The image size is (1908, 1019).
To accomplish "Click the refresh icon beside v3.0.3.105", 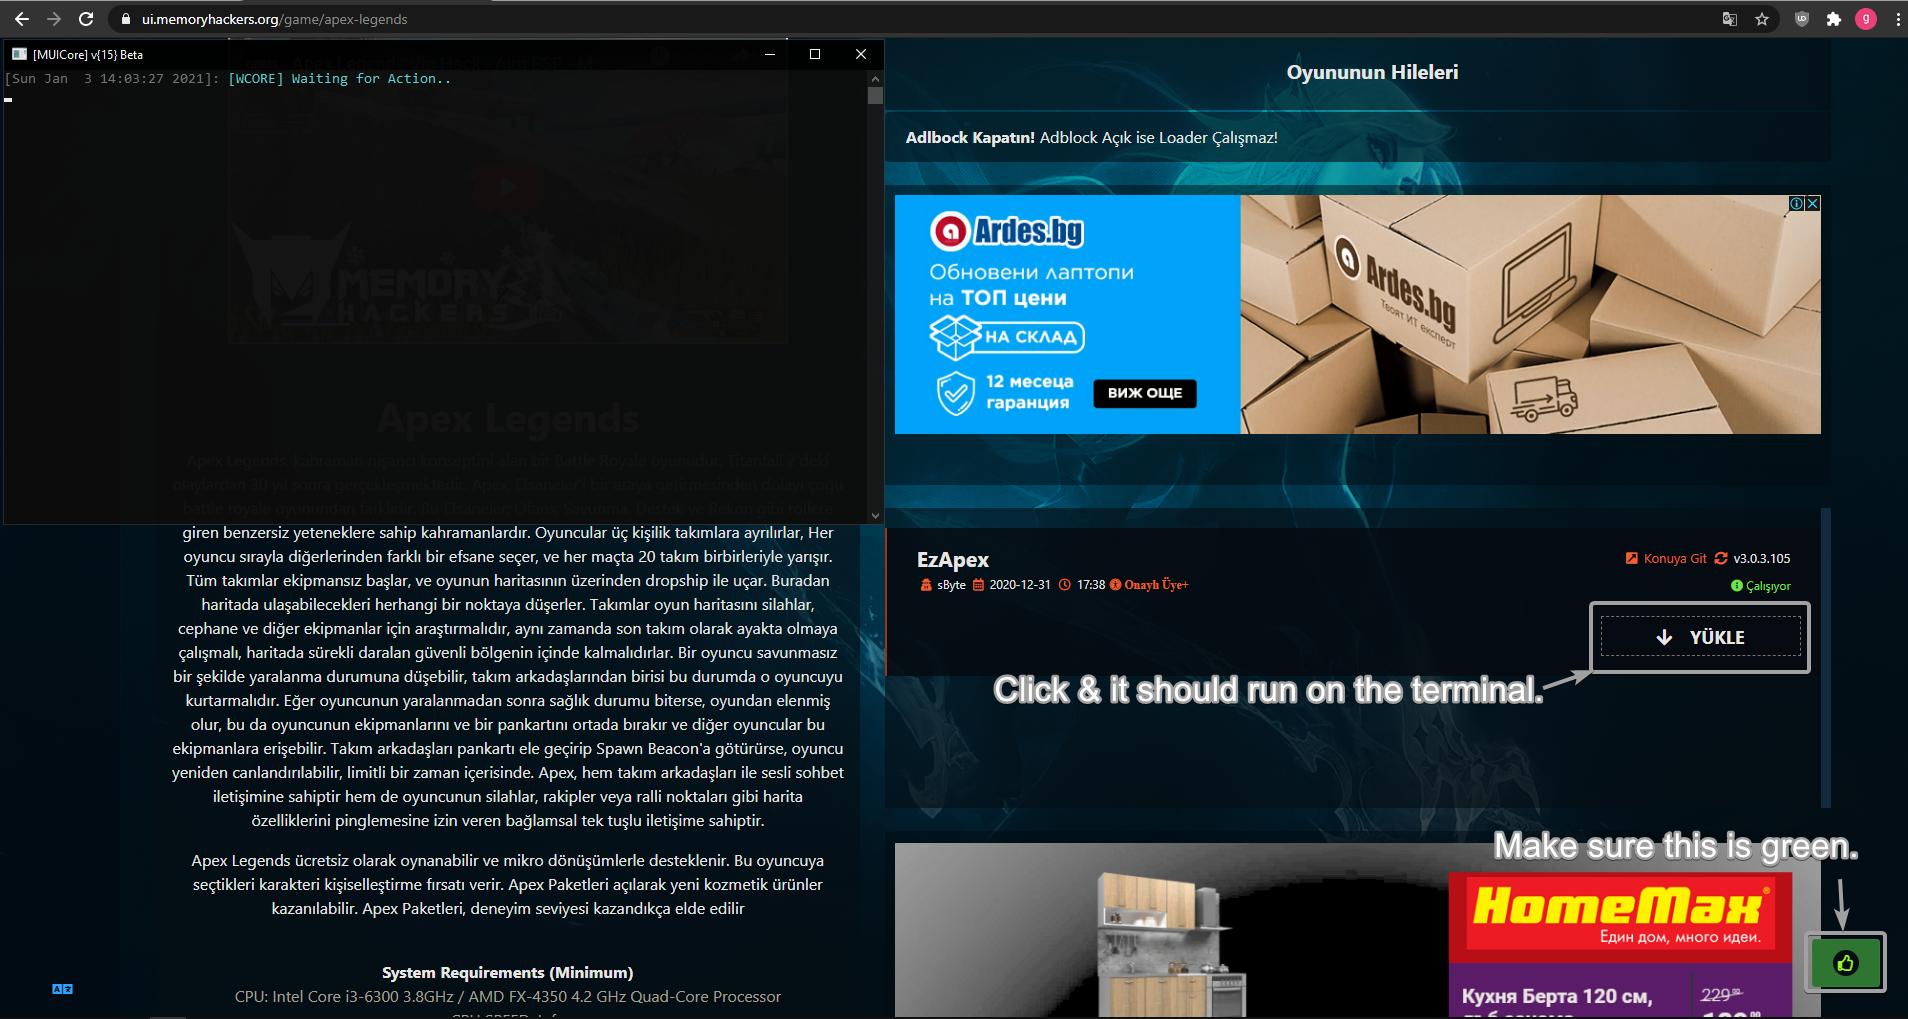I will 1721,559.
